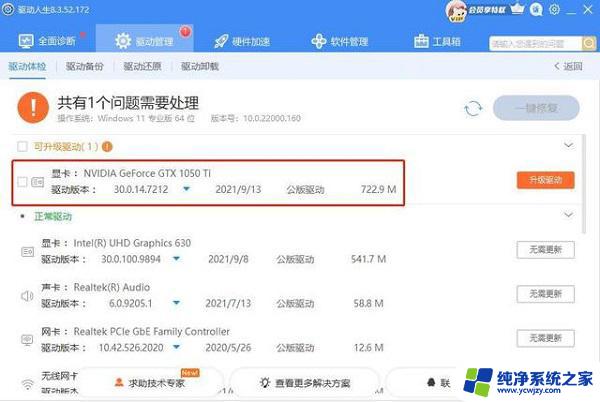Image resolution: width=600 pixels, height=402 pixels.
Task: Collapse the 正常驱动 section chevron
Action: pyautogui.click(x=568, y=215)
